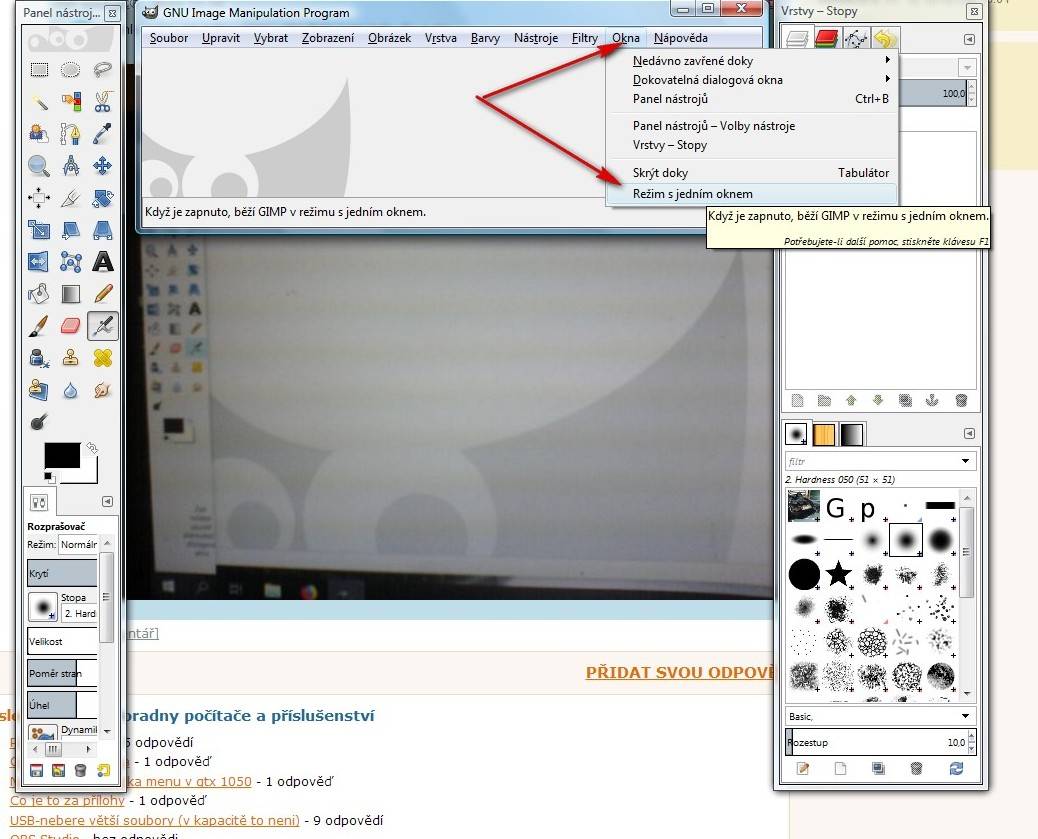1038x839 pixels.
Task: Expand Nedávno zavřené doky submenu
Action: 751,61
